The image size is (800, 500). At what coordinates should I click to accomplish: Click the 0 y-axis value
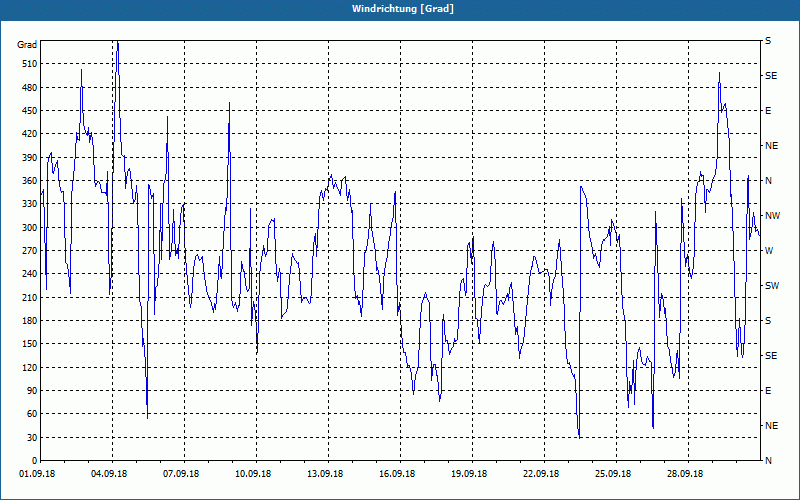pyautogui.click(x=34, y=461)
